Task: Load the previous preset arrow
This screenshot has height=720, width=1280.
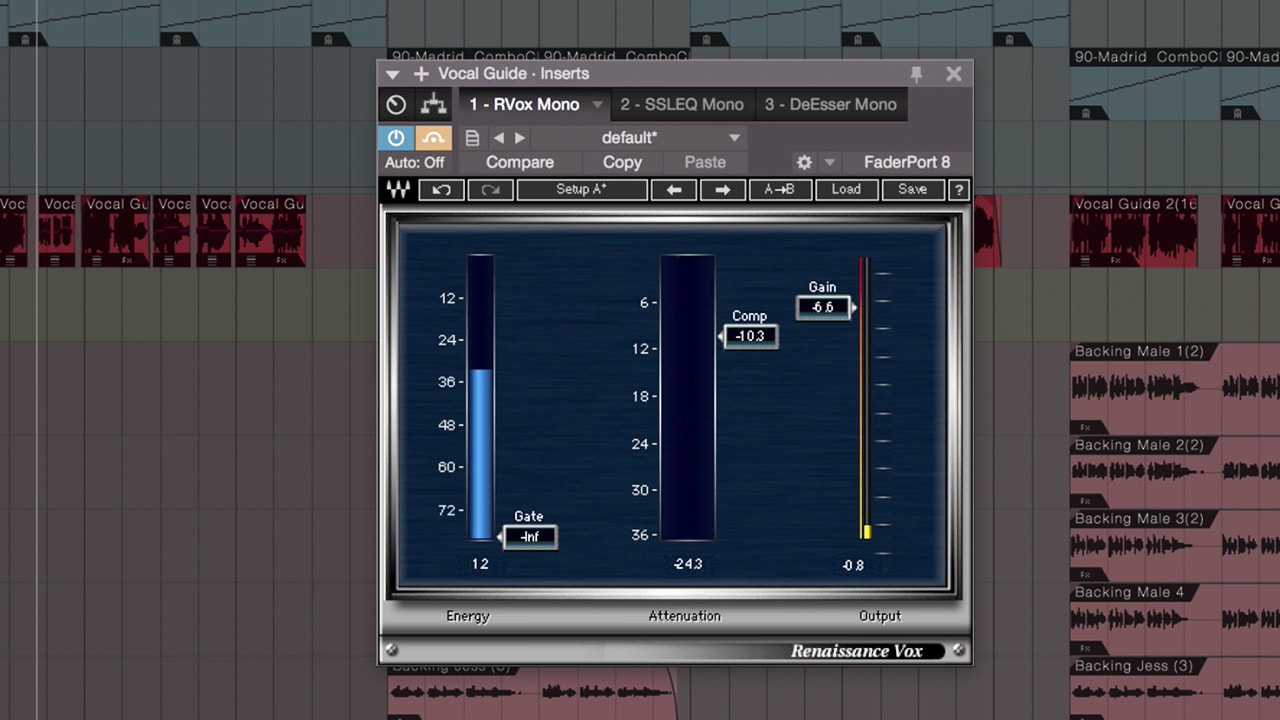Action: point(499,138)
